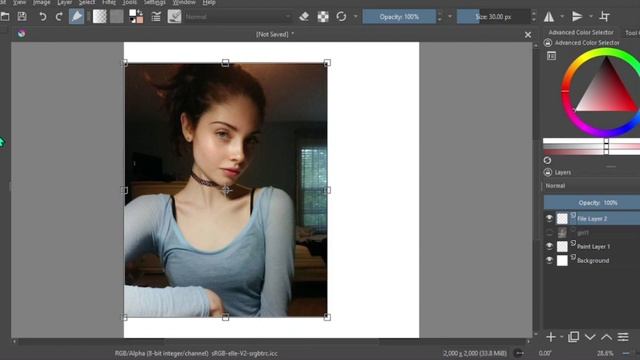Open the Settings menu
Image resolution: width=640 pixels, height=360 pixels.
155,2
